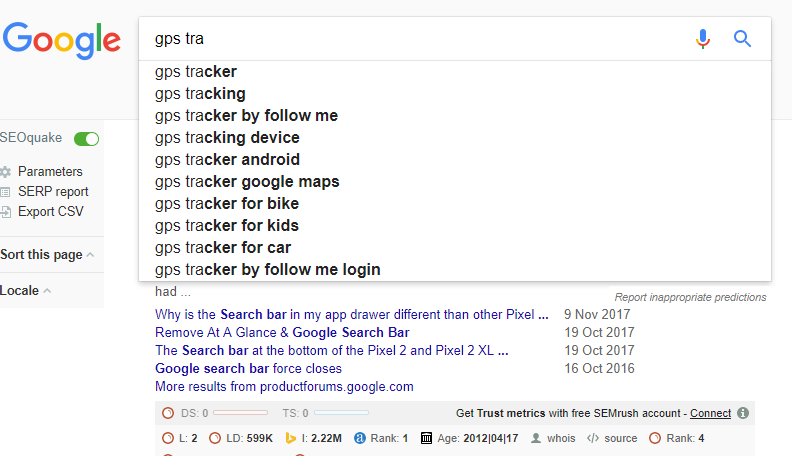
Task: Click the blue magnifier search icon
Action: pyautogui.click(x=742, y=39)
